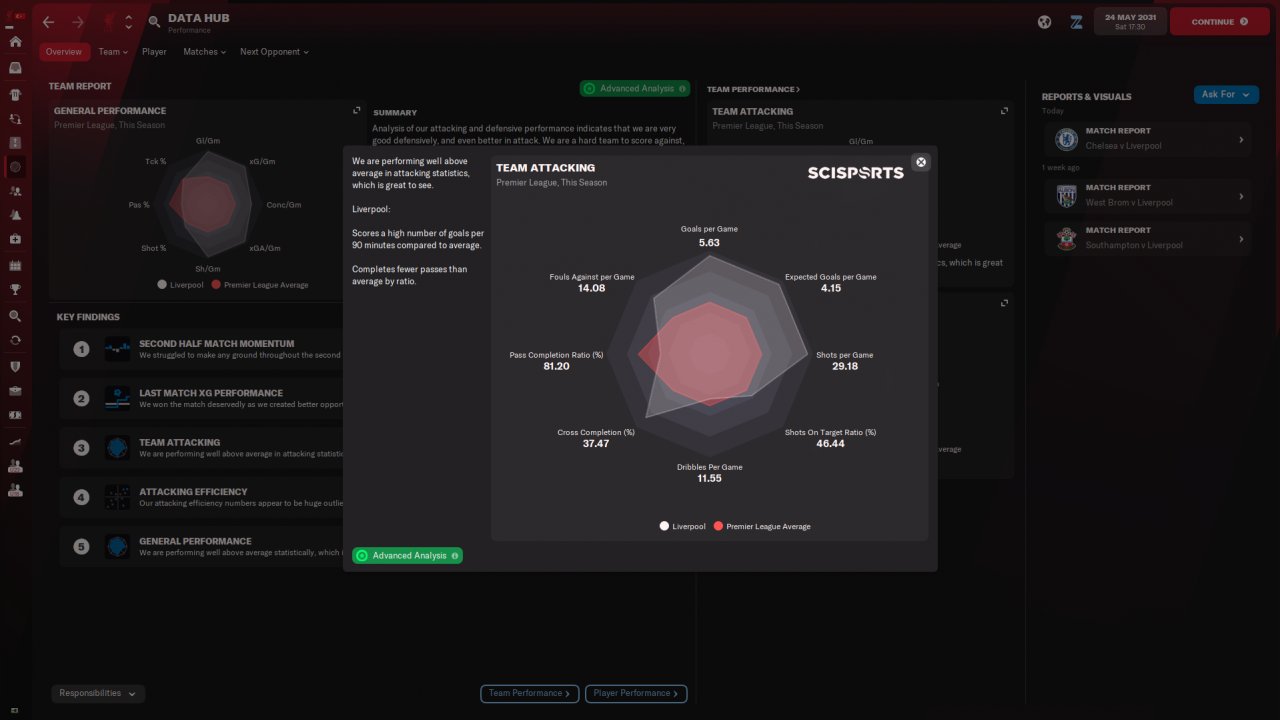Click the Liverpool legend dot under General Performance

(162, 285)
